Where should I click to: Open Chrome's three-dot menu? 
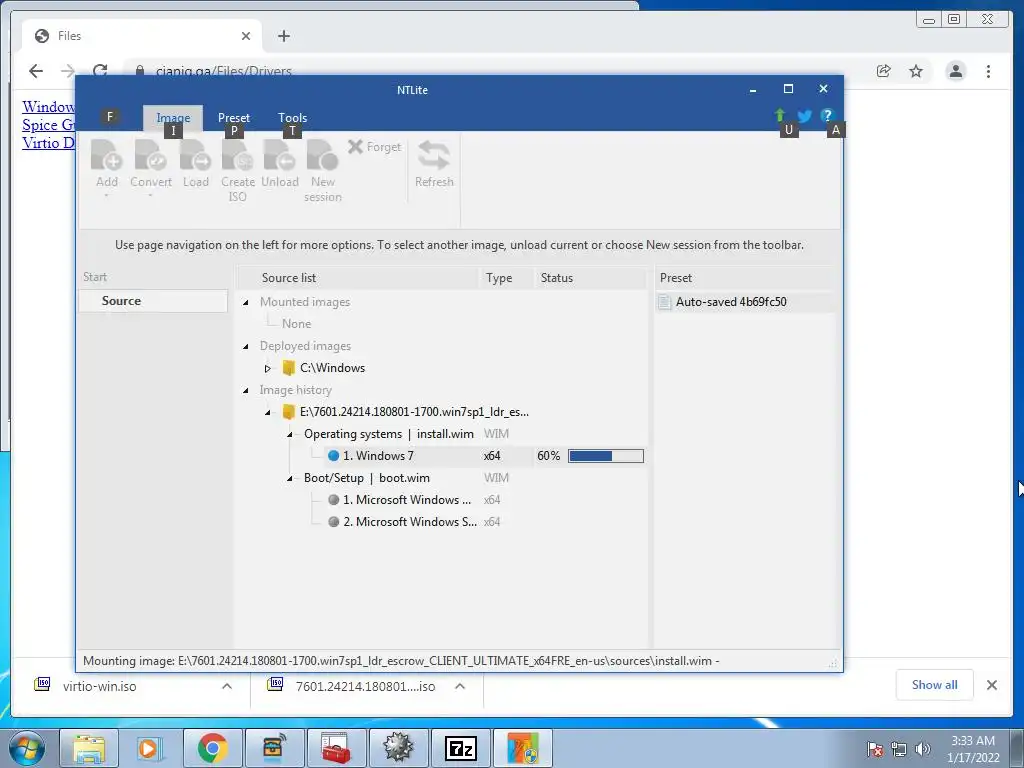[x=989, y=71]
